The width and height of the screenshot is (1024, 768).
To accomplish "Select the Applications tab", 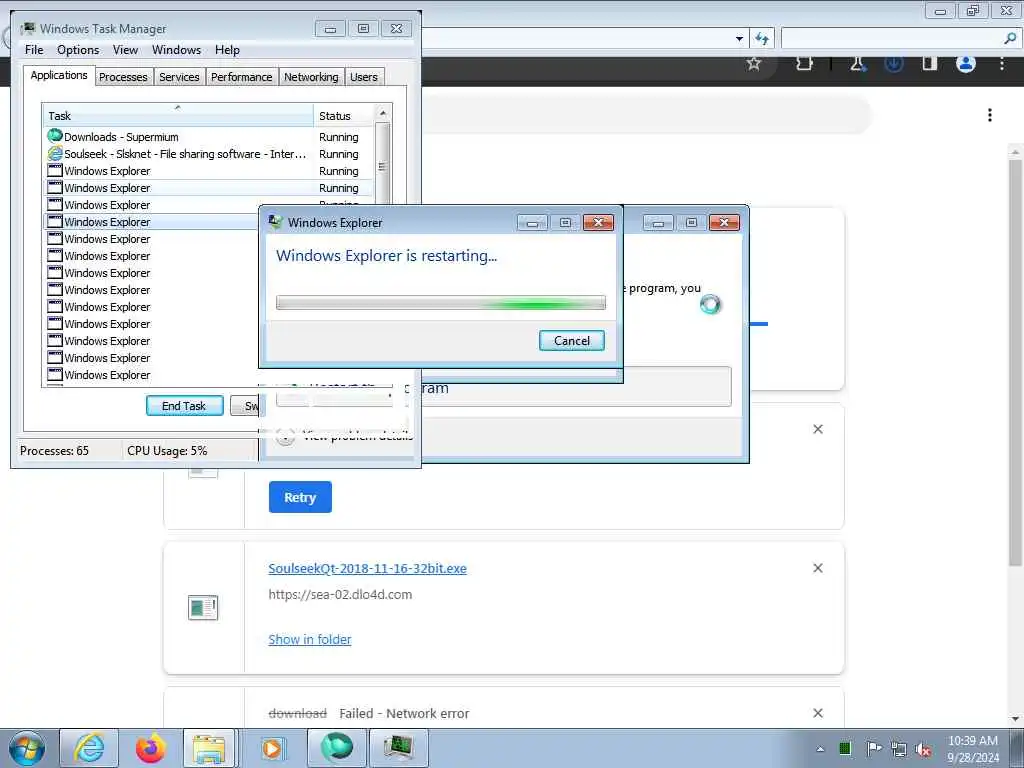I will pyautogui.click(x=59, y=75).
